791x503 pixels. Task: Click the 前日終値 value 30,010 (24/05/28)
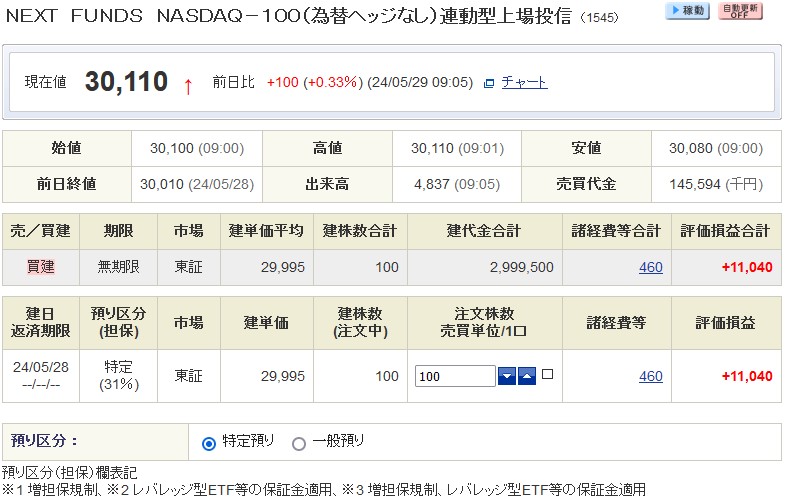(197, 184)
